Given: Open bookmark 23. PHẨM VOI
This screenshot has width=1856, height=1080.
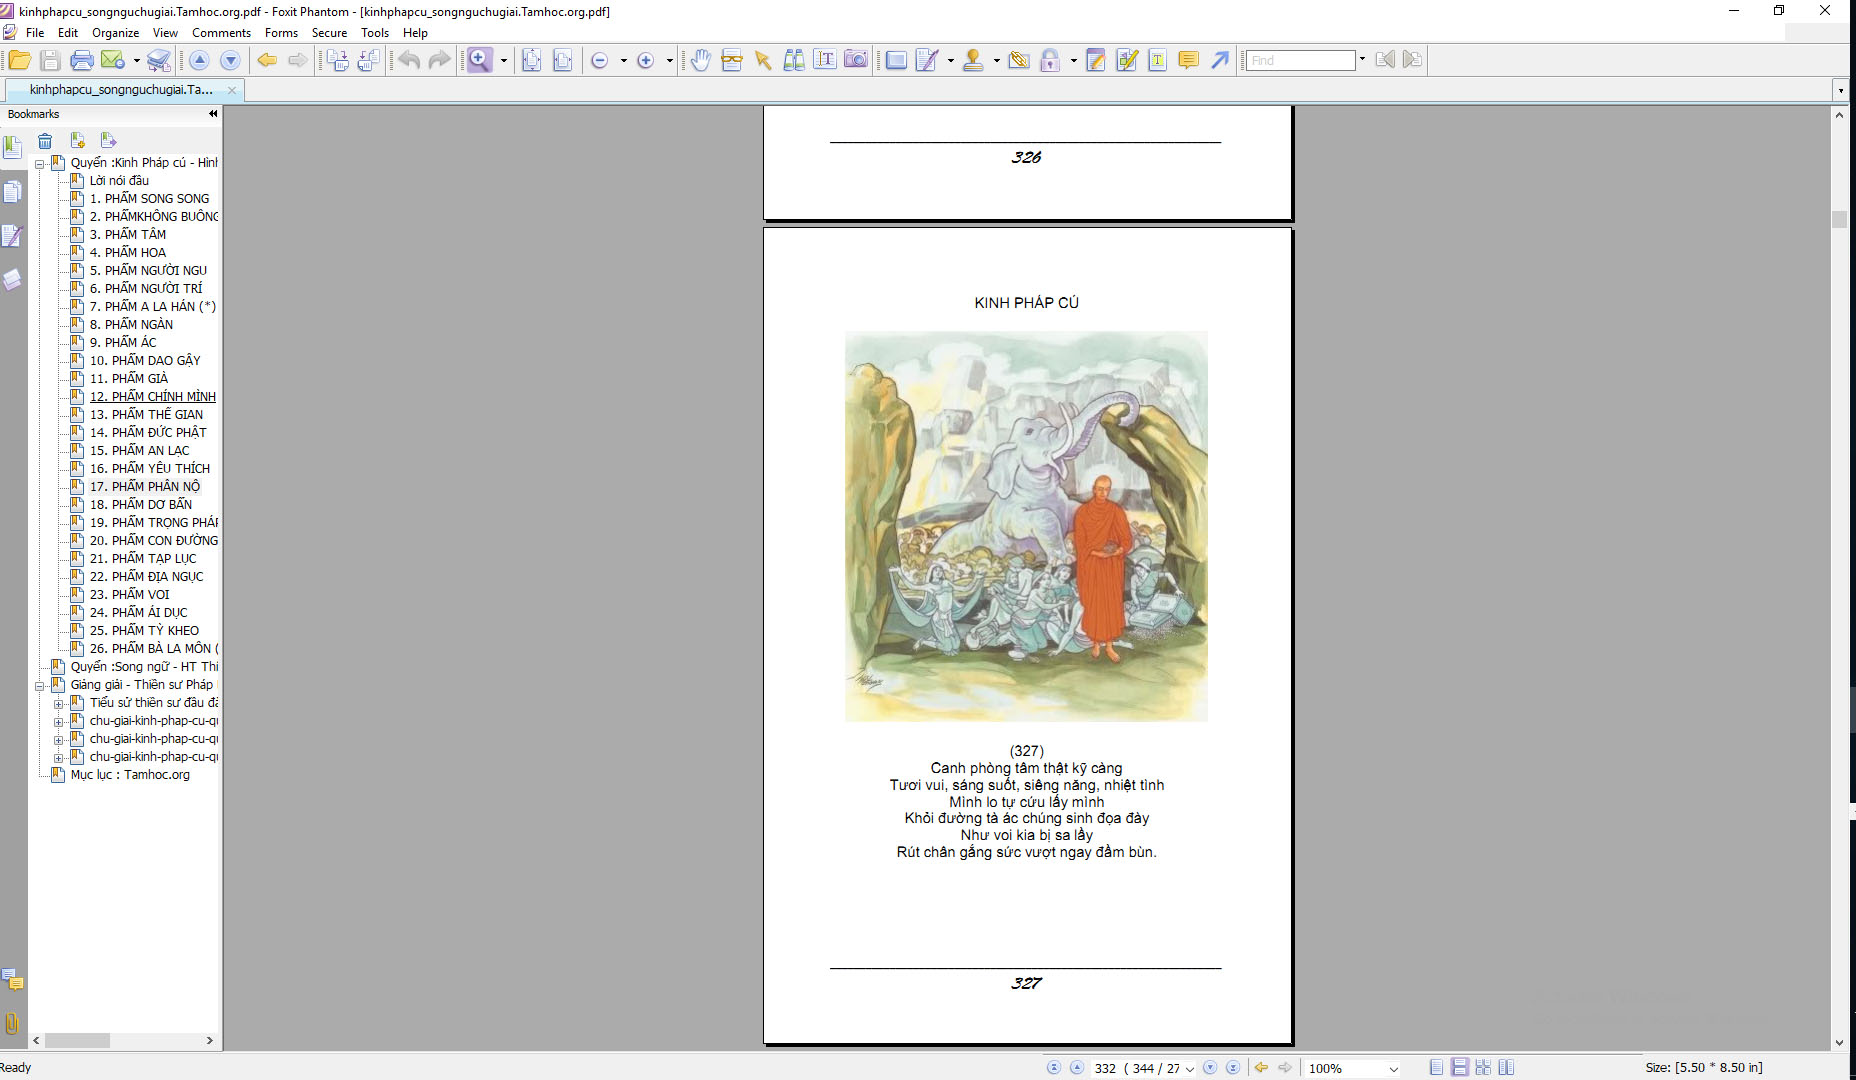Looking at the screenshot, I should pyautogui.click(x=130, y=595).
